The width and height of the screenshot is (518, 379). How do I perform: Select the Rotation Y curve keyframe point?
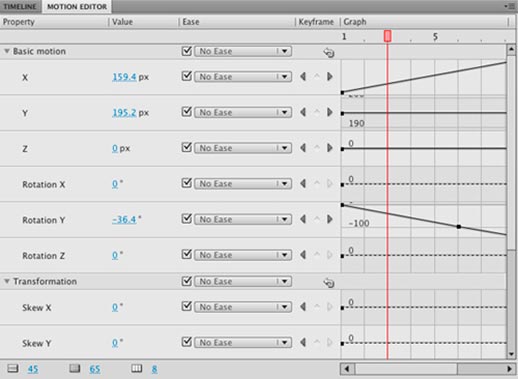pyautogui.click(x=459, y=227)
